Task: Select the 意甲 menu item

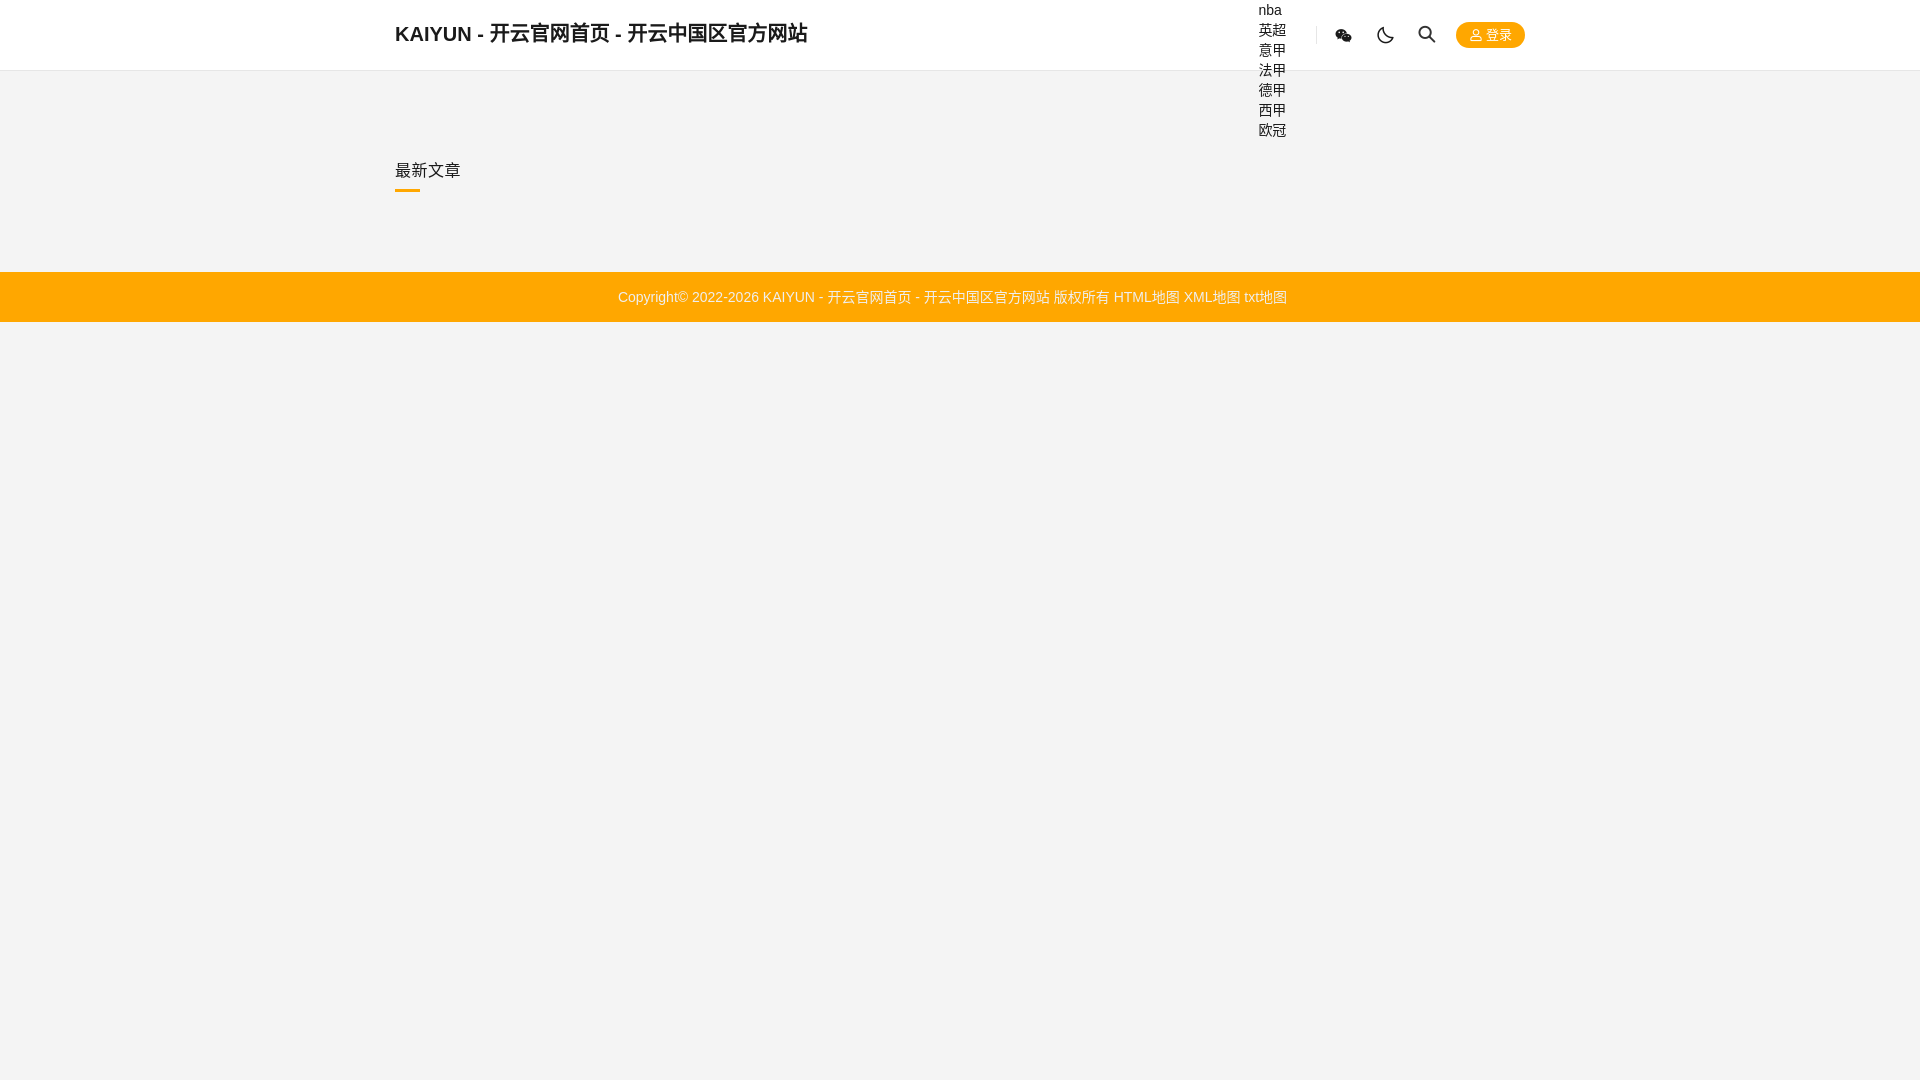Action: 1272,50
